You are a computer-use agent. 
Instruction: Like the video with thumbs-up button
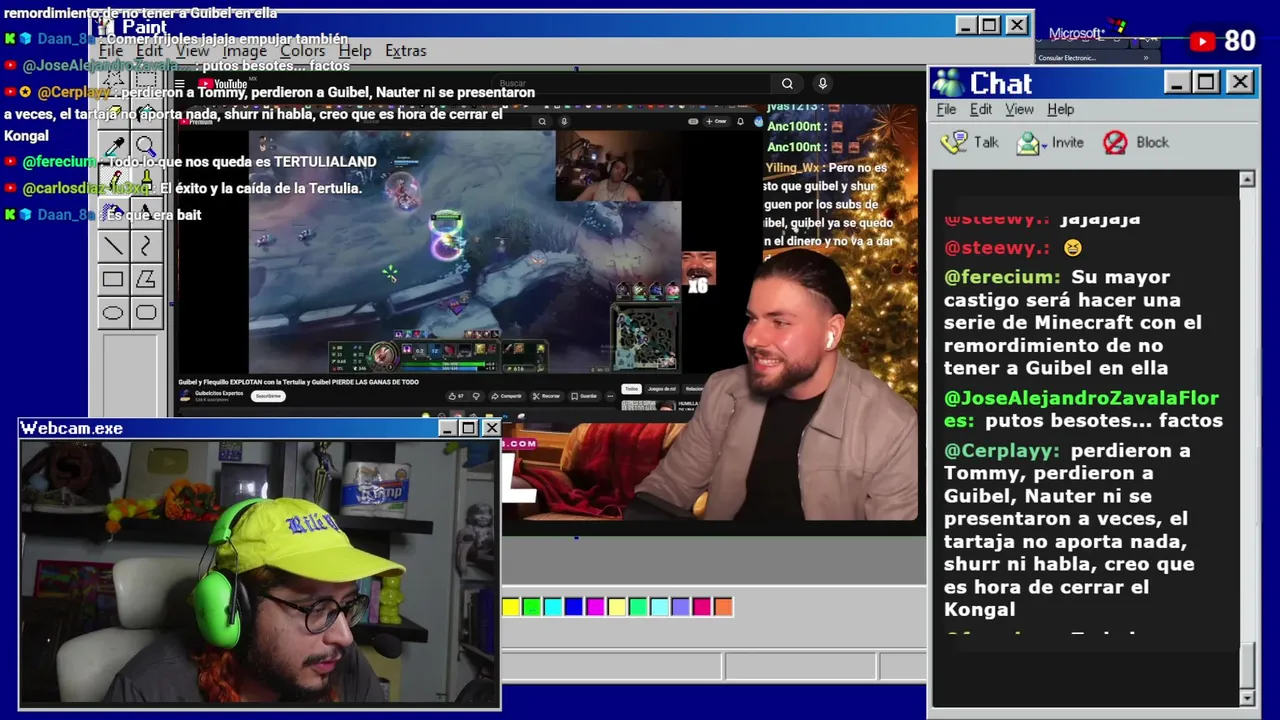click(455, 396)
